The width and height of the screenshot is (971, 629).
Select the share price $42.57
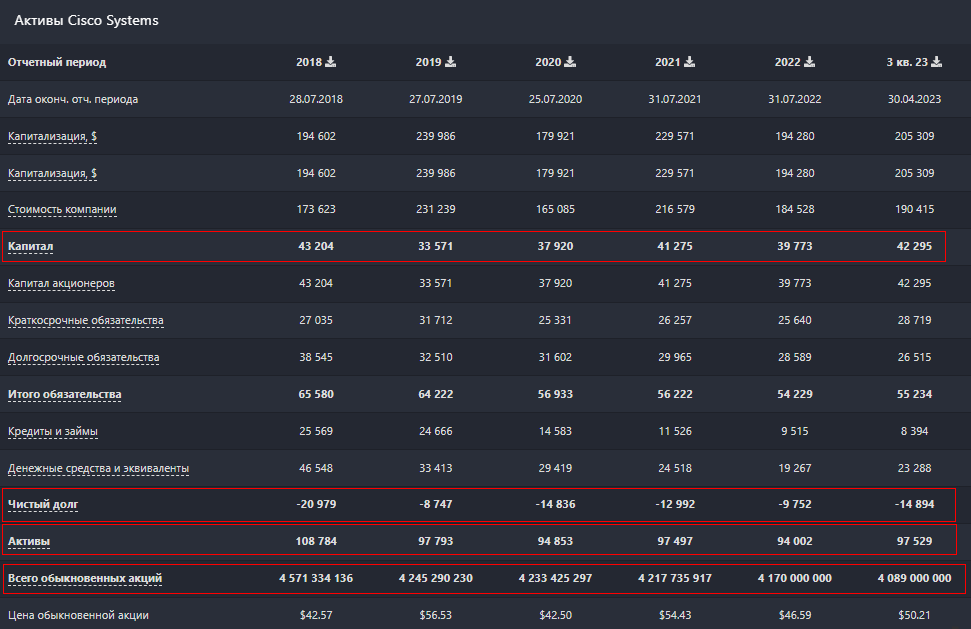coord(316,615)
